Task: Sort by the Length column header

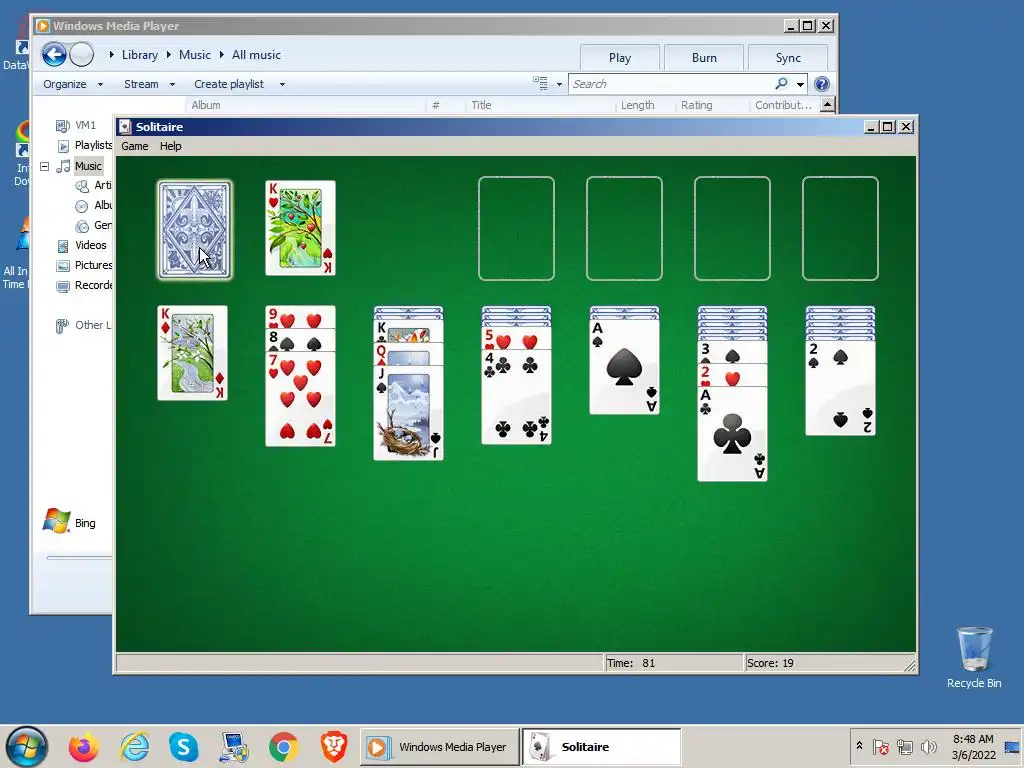Action: [637, 105]
